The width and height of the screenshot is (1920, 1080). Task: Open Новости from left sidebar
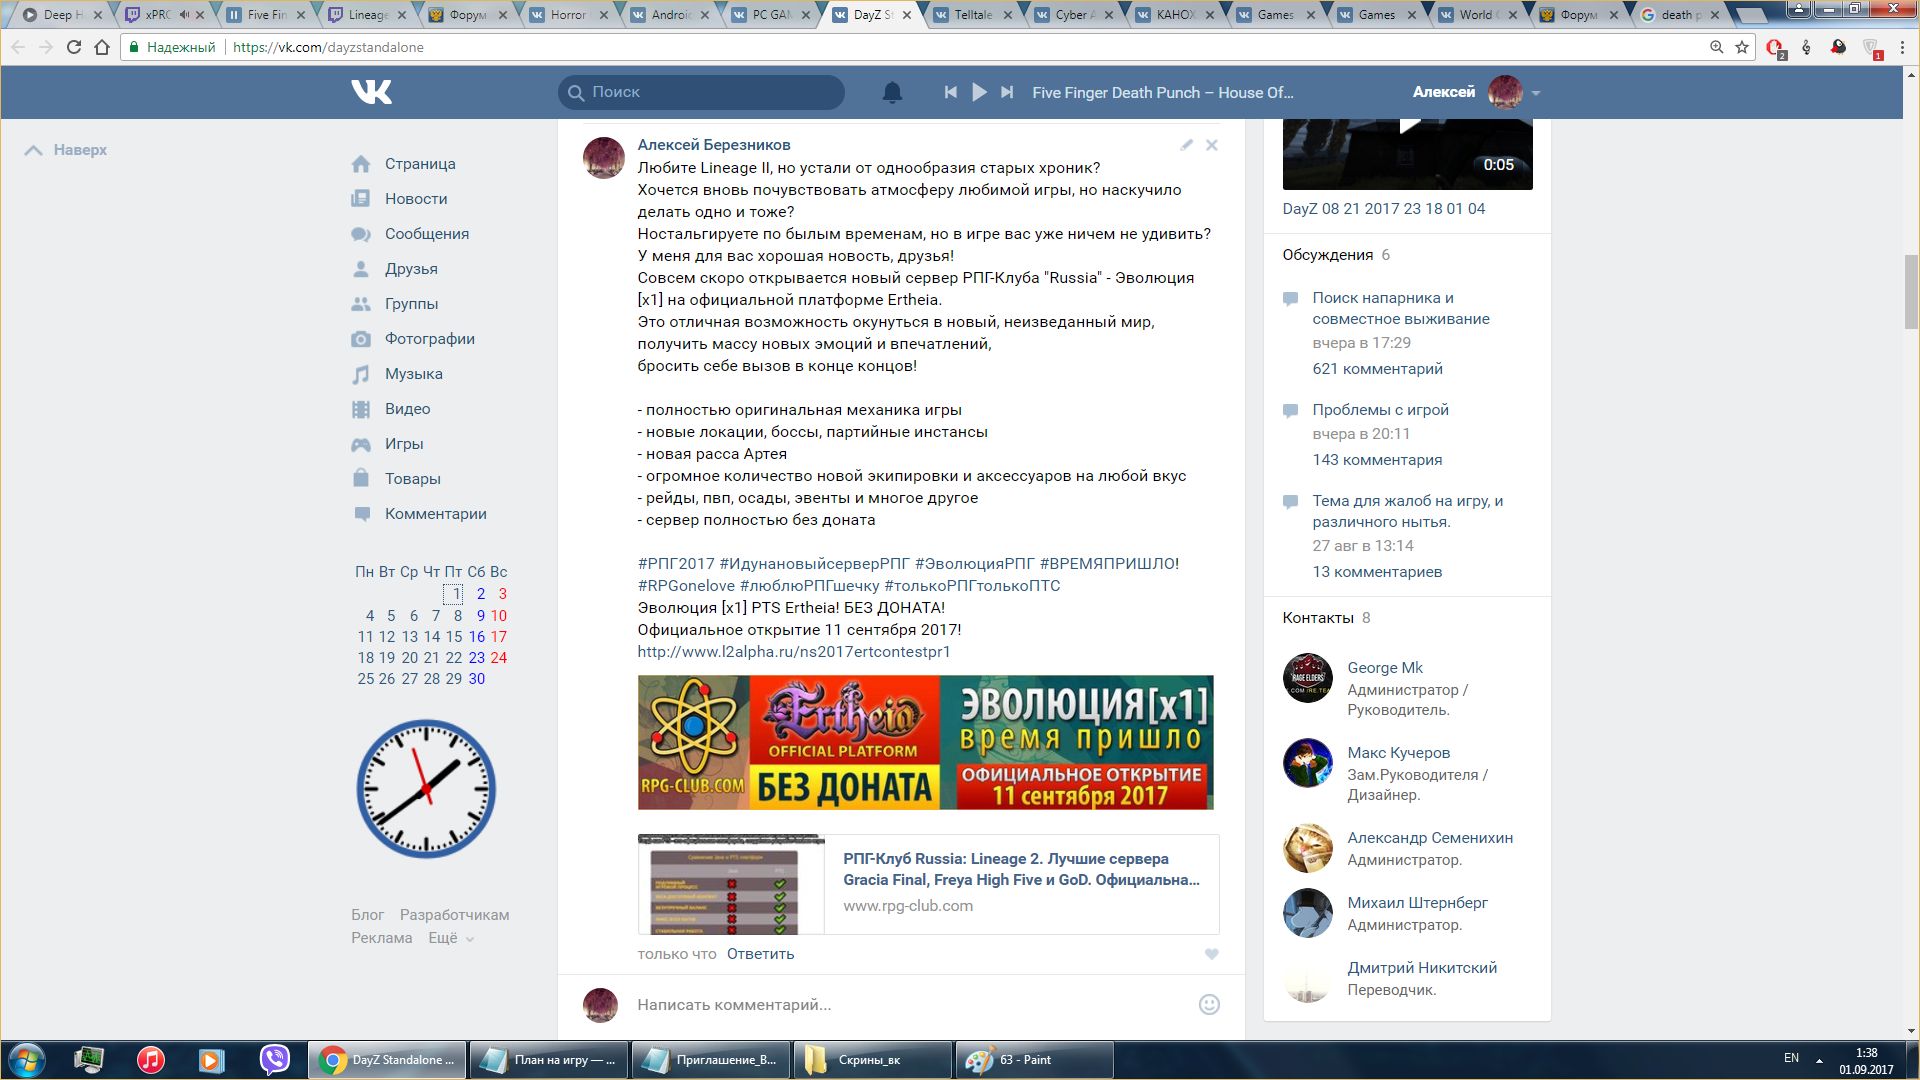tap(416, 199)
